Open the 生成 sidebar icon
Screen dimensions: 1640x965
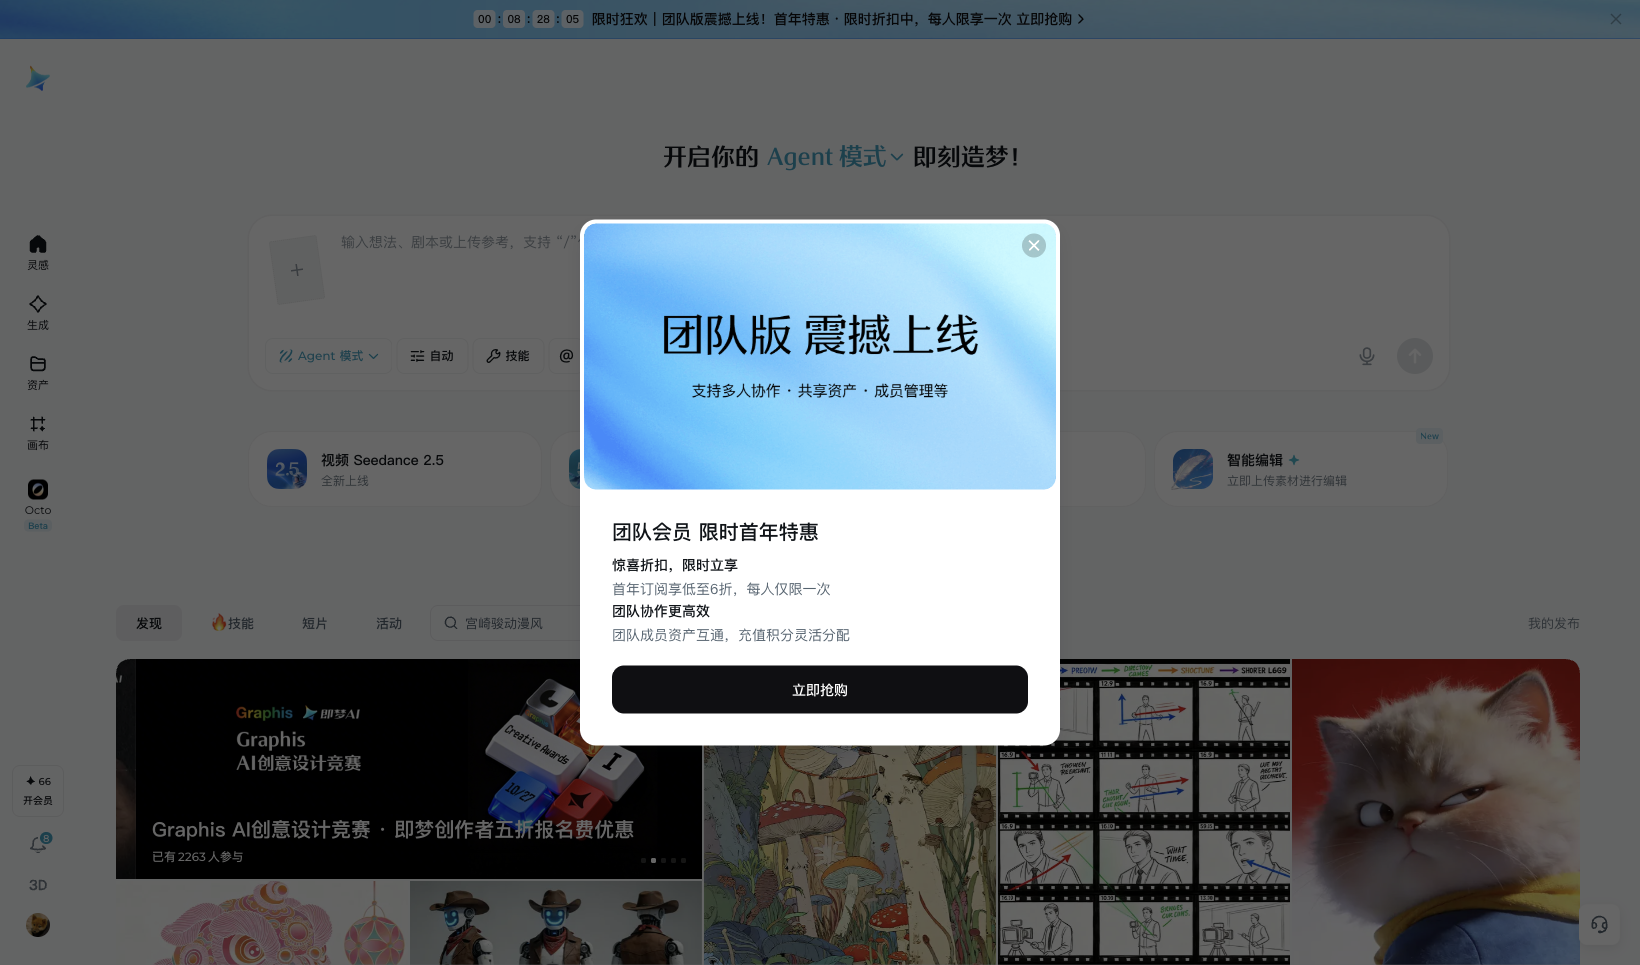click(38, 312)
